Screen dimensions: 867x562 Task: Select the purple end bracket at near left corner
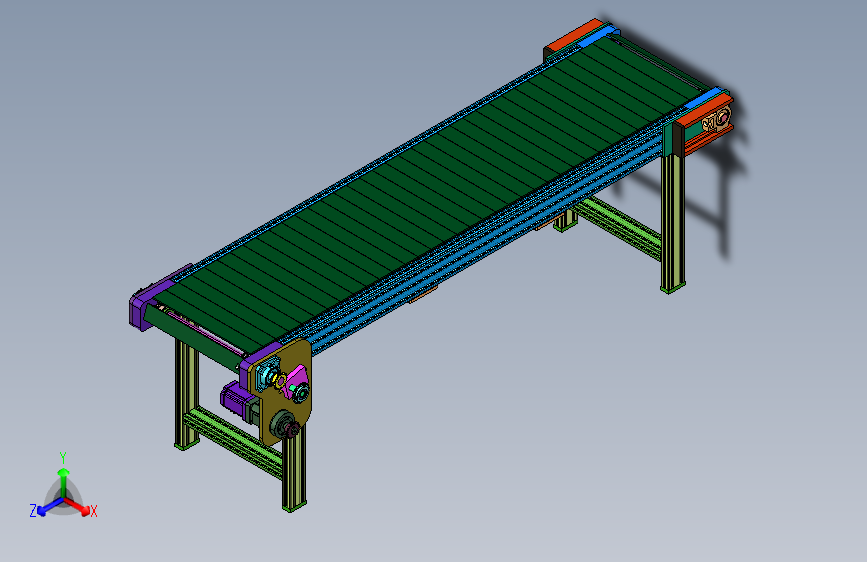tap(148, 302)
